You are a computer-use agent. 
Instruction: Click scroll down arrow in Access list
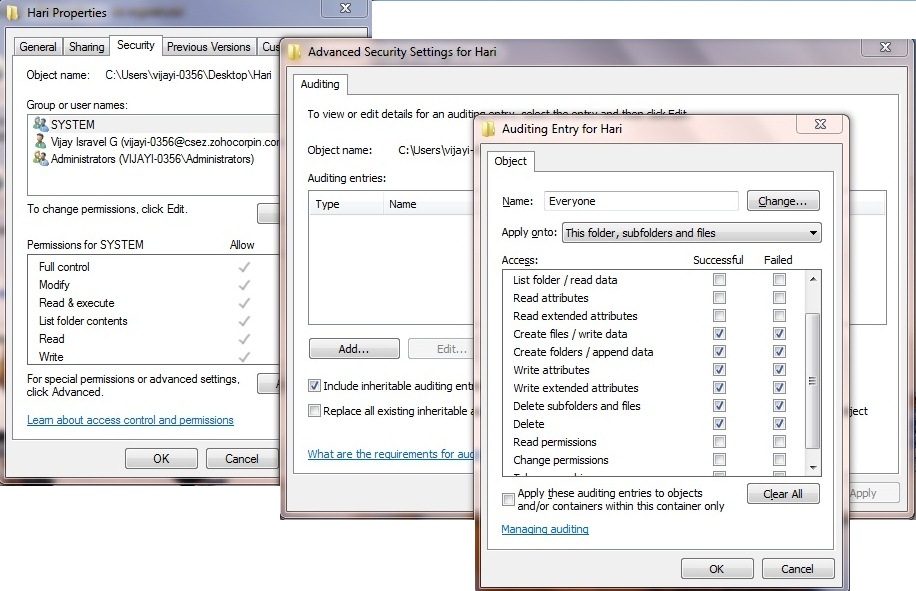click(813, 468)
